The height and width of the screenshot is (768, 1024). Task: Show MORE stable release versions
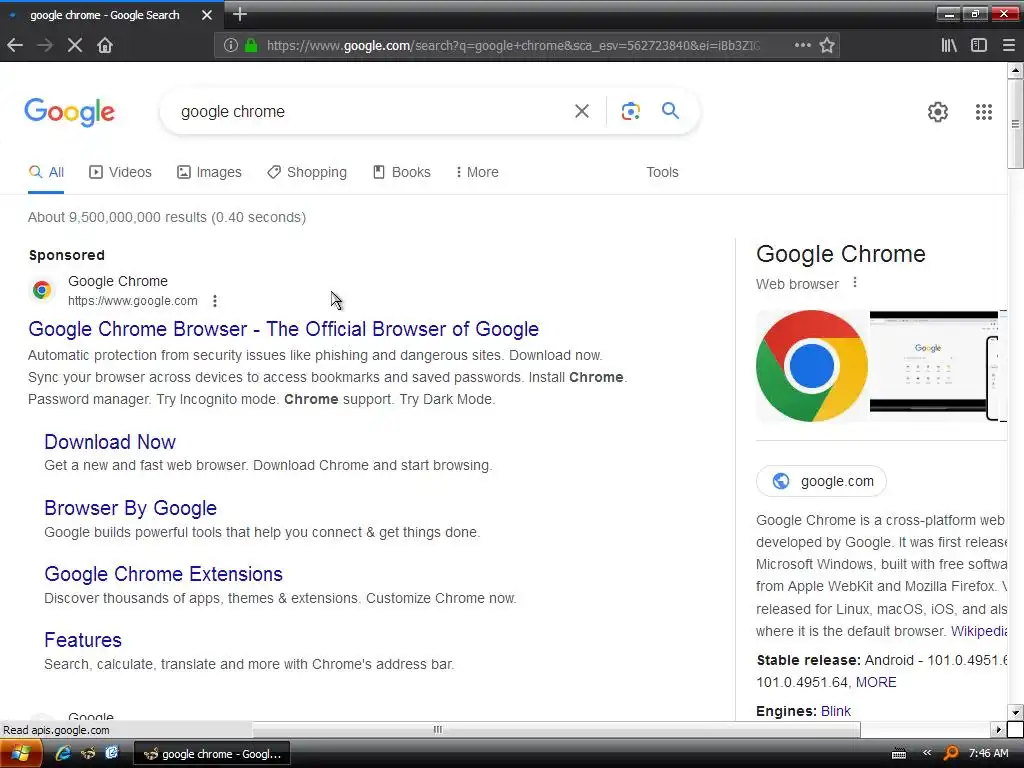[876, 682]
